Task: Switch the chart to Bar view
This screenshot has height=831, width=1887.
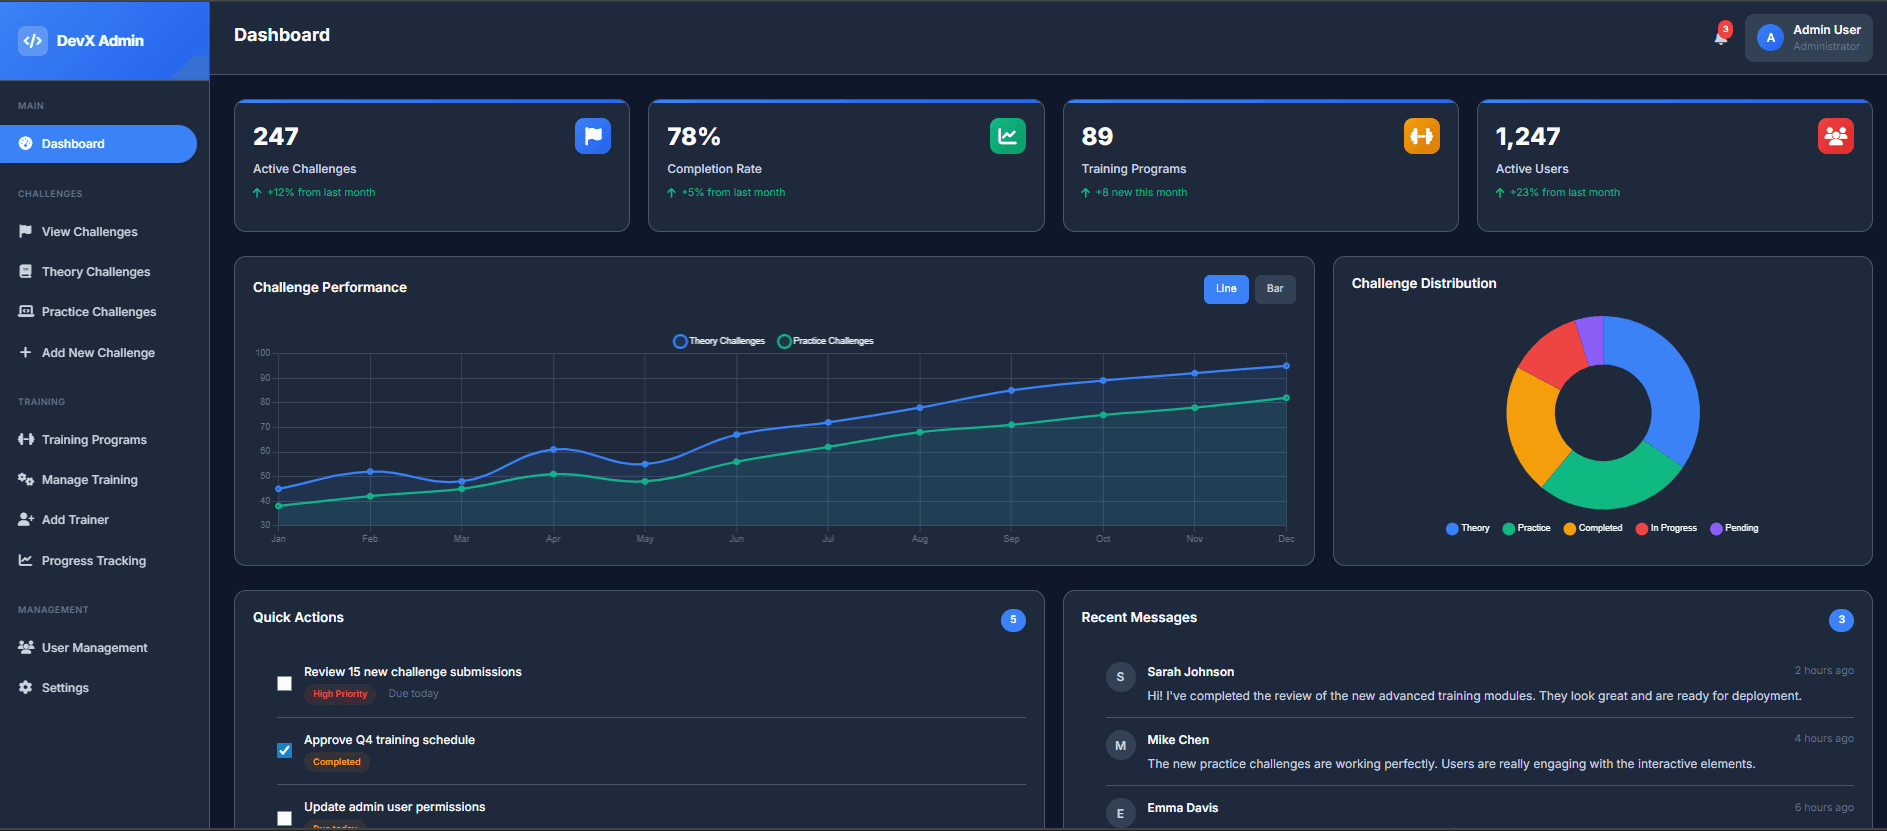Action: [x=1274, y=289]
